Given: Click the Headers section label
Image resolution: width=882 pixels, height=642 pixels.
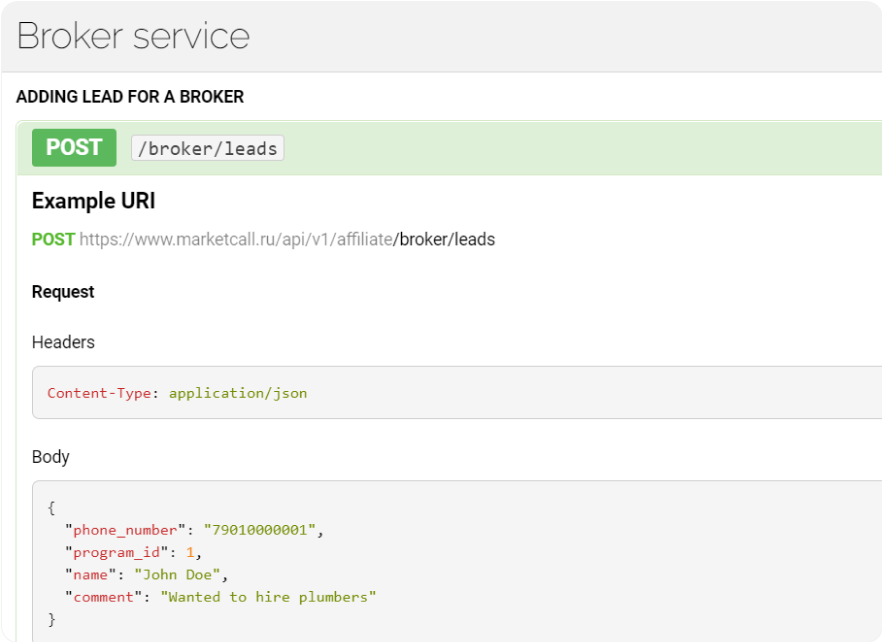Looking at the screenshot, I should 63,342.
